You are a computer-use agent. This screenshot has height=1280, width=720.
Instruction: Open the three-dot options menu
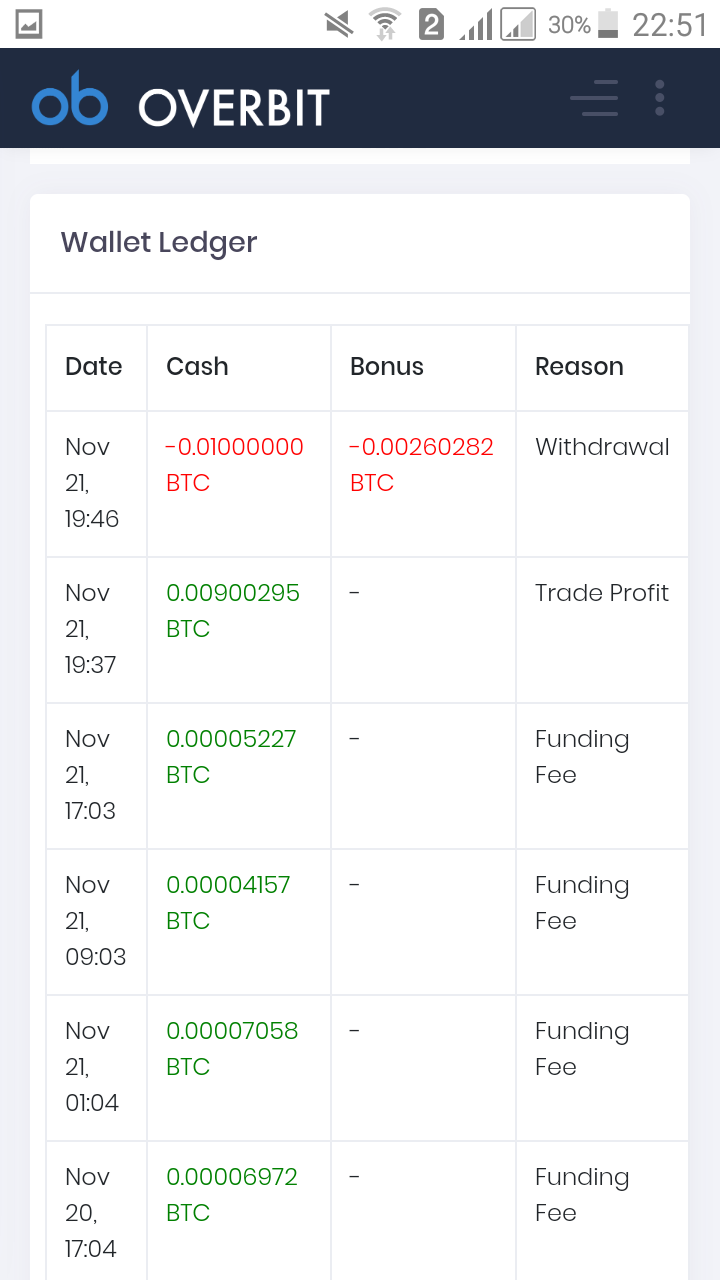[x=660, y=98]
